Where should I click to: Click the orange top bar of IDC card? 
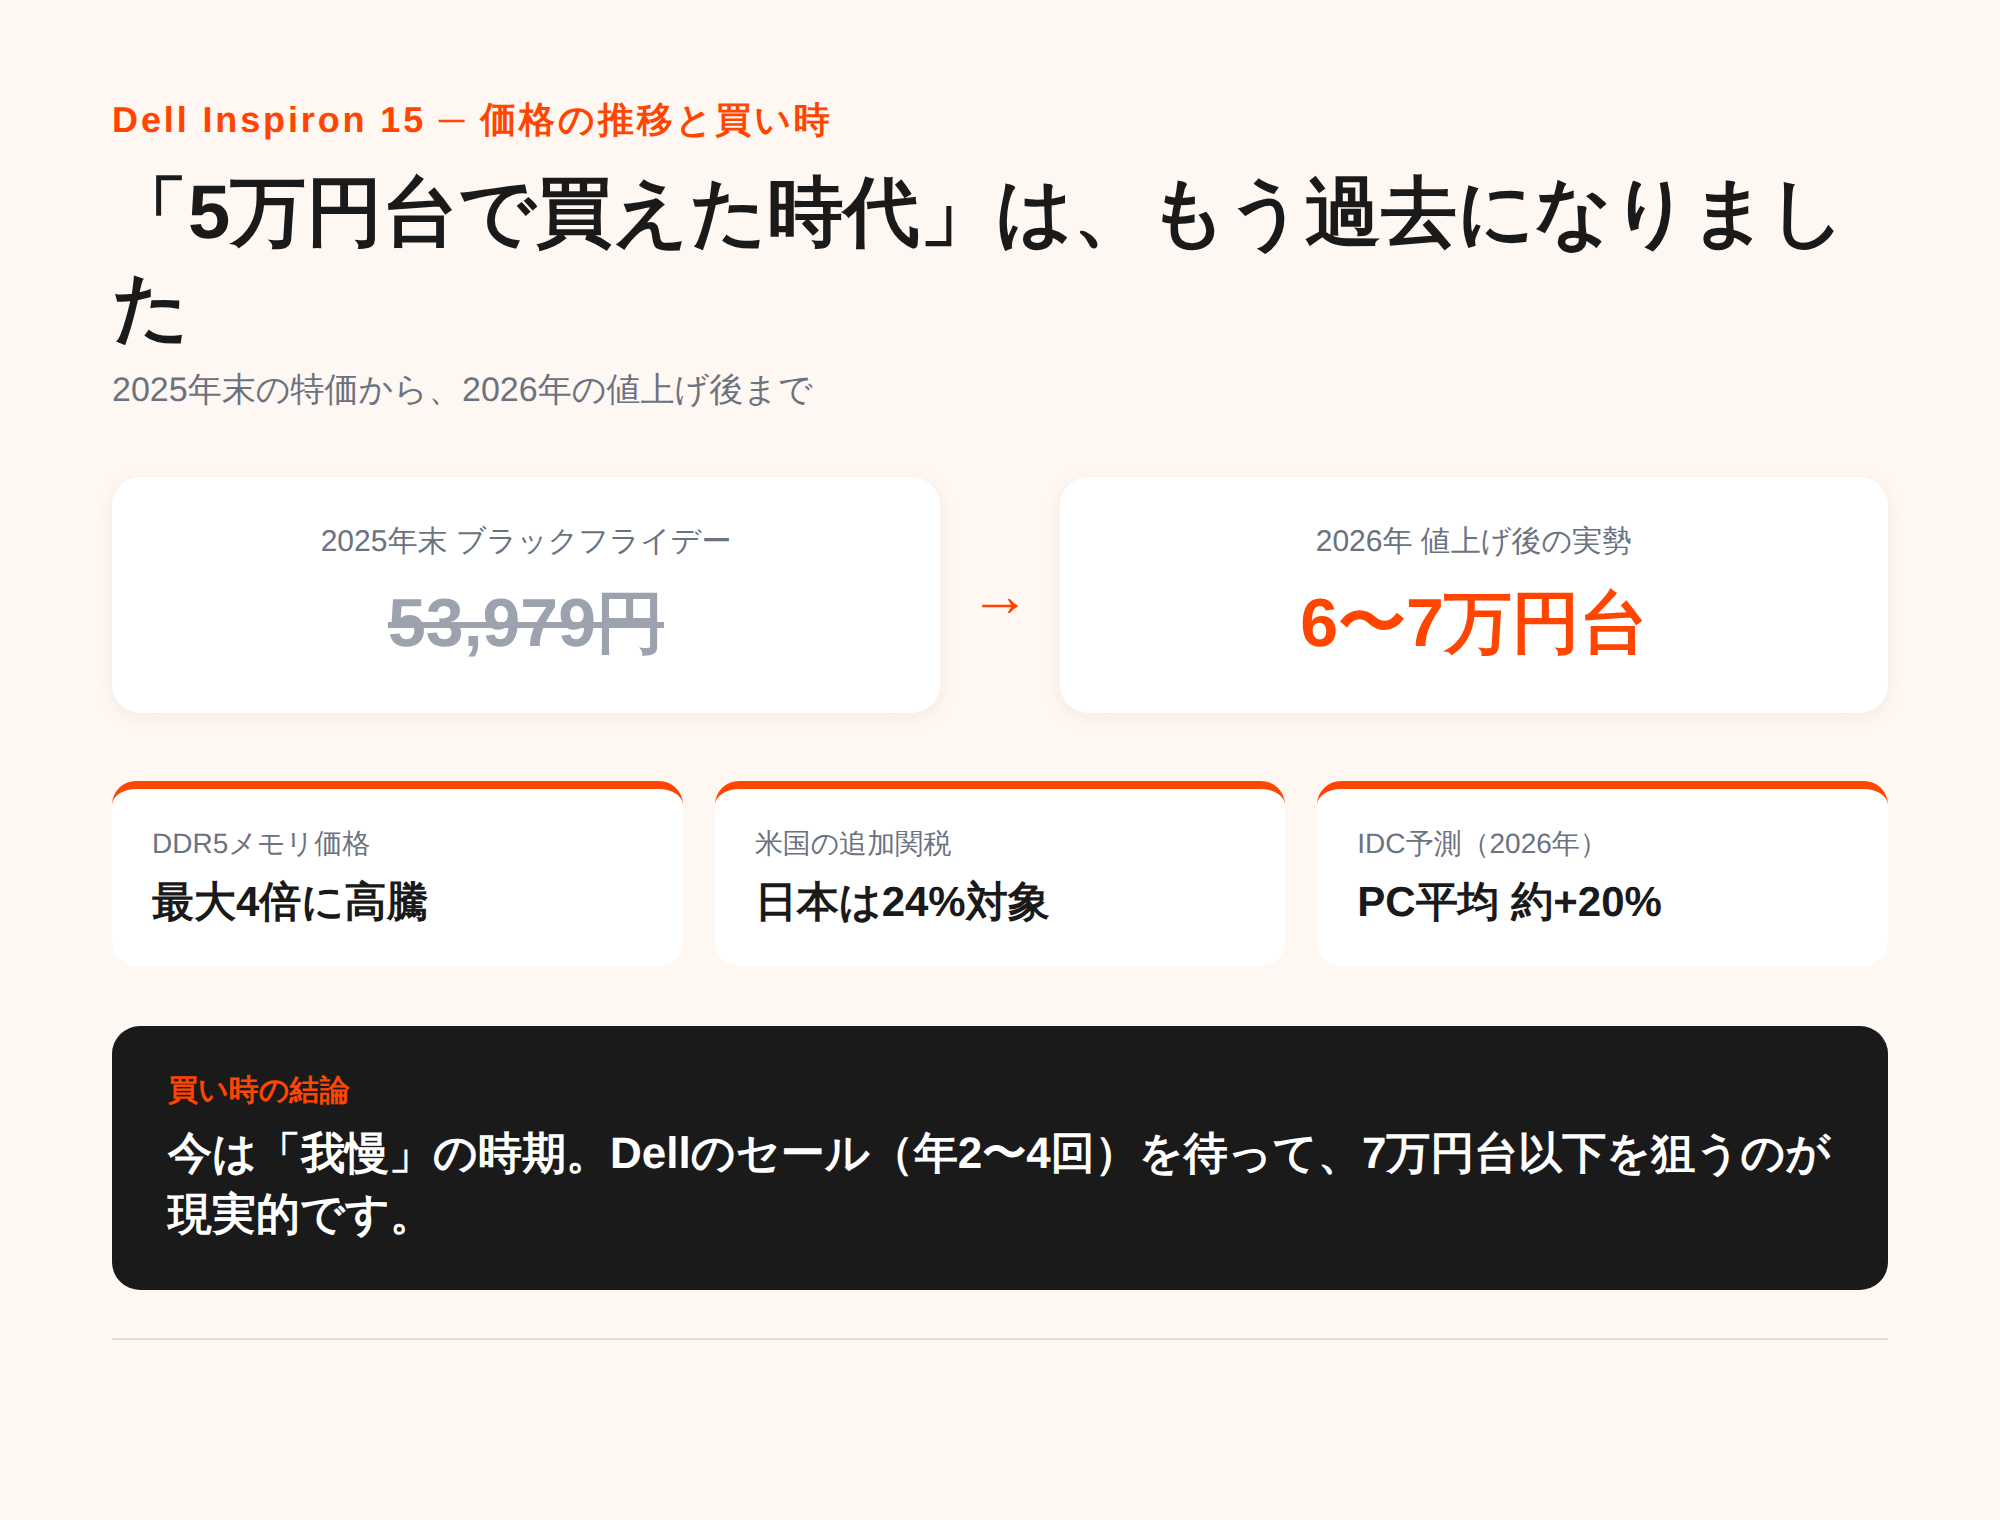pos(1602,785)
